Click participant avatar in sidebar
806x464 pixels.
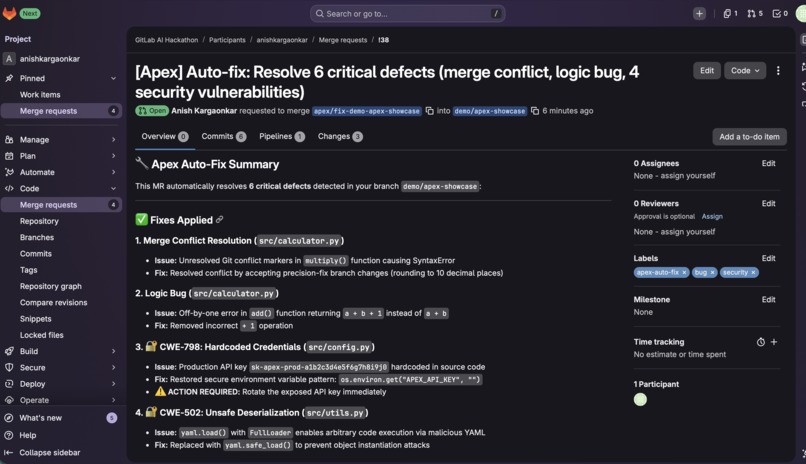[640, 400]
